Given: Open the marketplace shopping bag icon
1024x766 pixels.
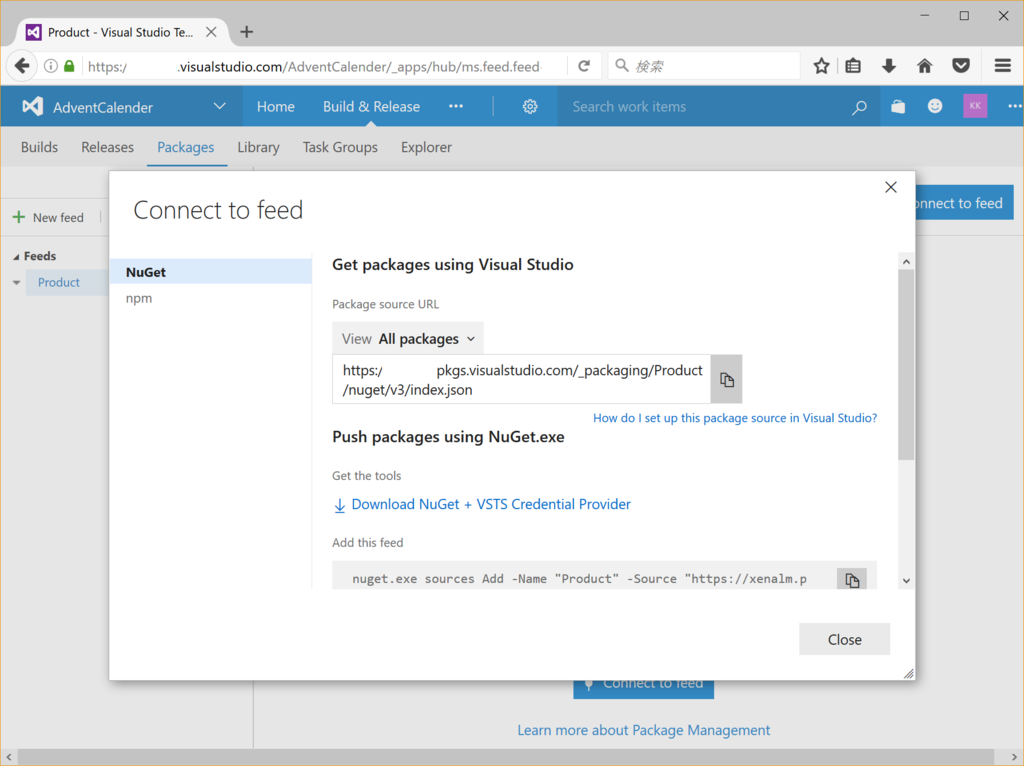Looking at the screenshot, I should 898,106.
